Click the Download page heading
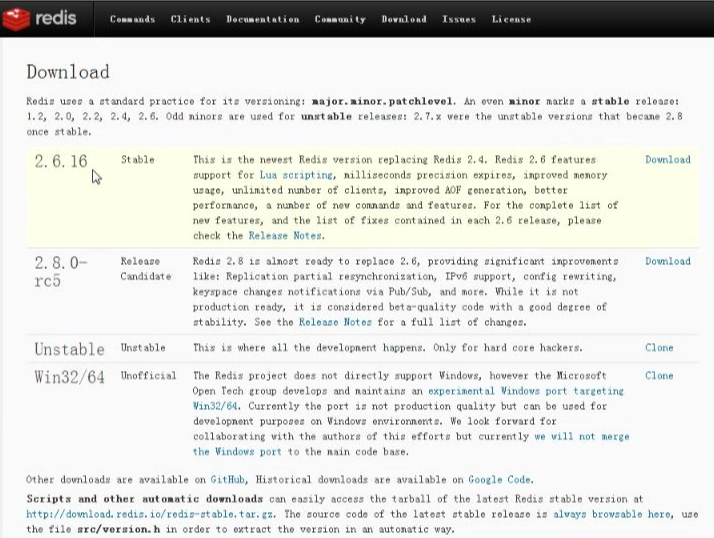The image size is (714, 538). coord(68,72)
